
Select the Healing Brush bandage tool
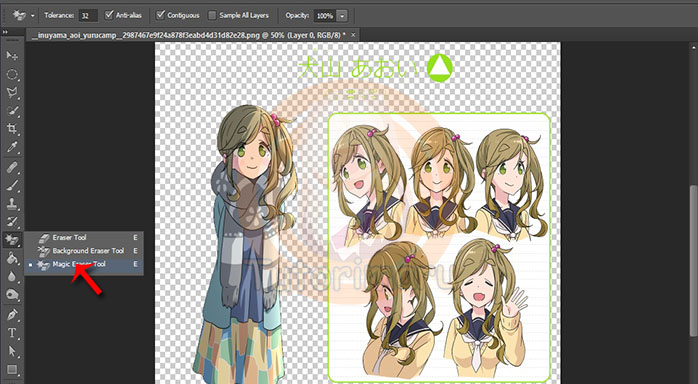12,167
